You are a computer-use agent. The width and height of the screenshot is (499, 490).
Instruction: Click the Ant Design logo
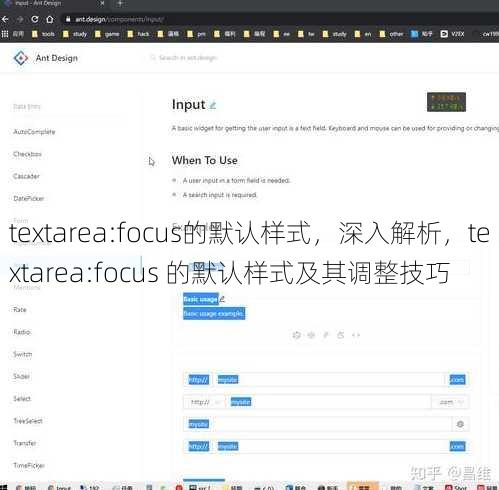click(x=21, y=58)
